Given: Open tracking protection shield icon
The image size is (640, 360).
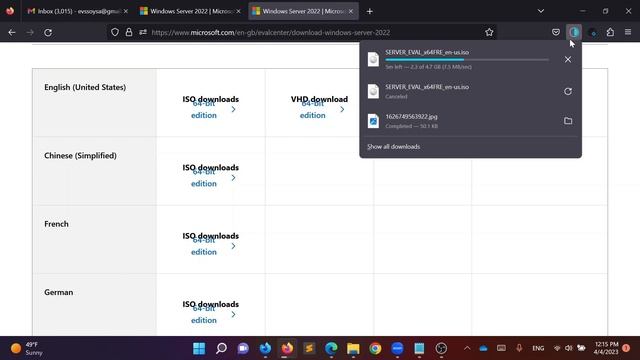Looking at the screenshot, I should point(115,32).
